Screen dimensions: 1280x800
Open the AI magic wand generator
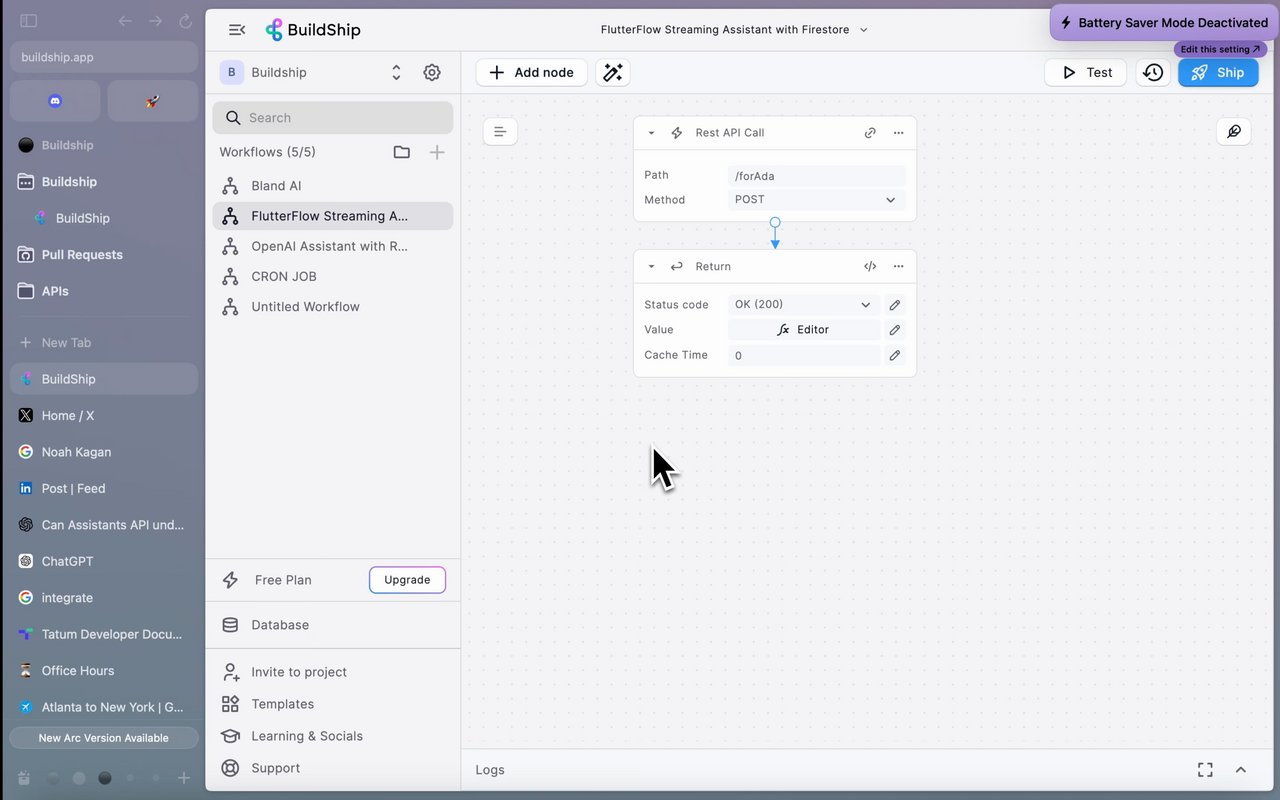[x=613, y=72]
